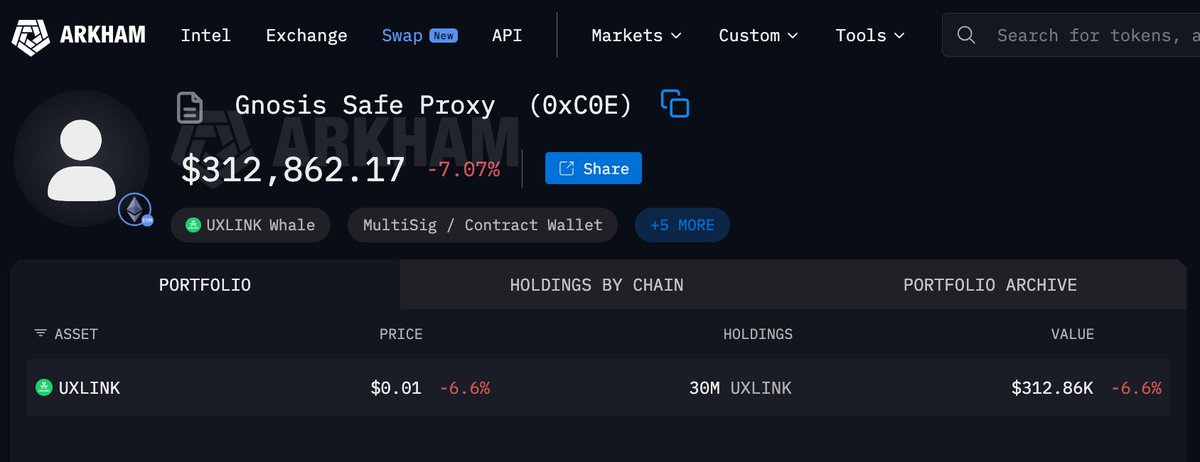Viewport: 1200px width, 462px height.
Task: Open the Markets dropdown menu
Action: pos(636,35)
